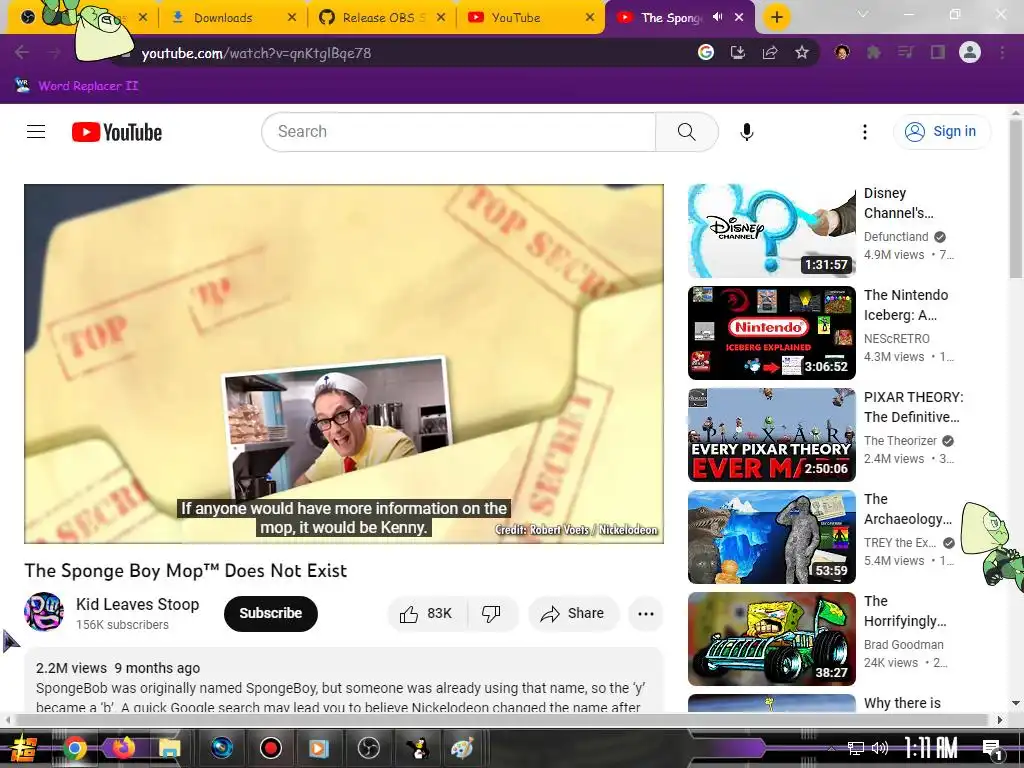The height and width of the screenshot is (768, 1024).
Task: Open YouTube settings three-dot menu
Action: click(x=865, y=132)
